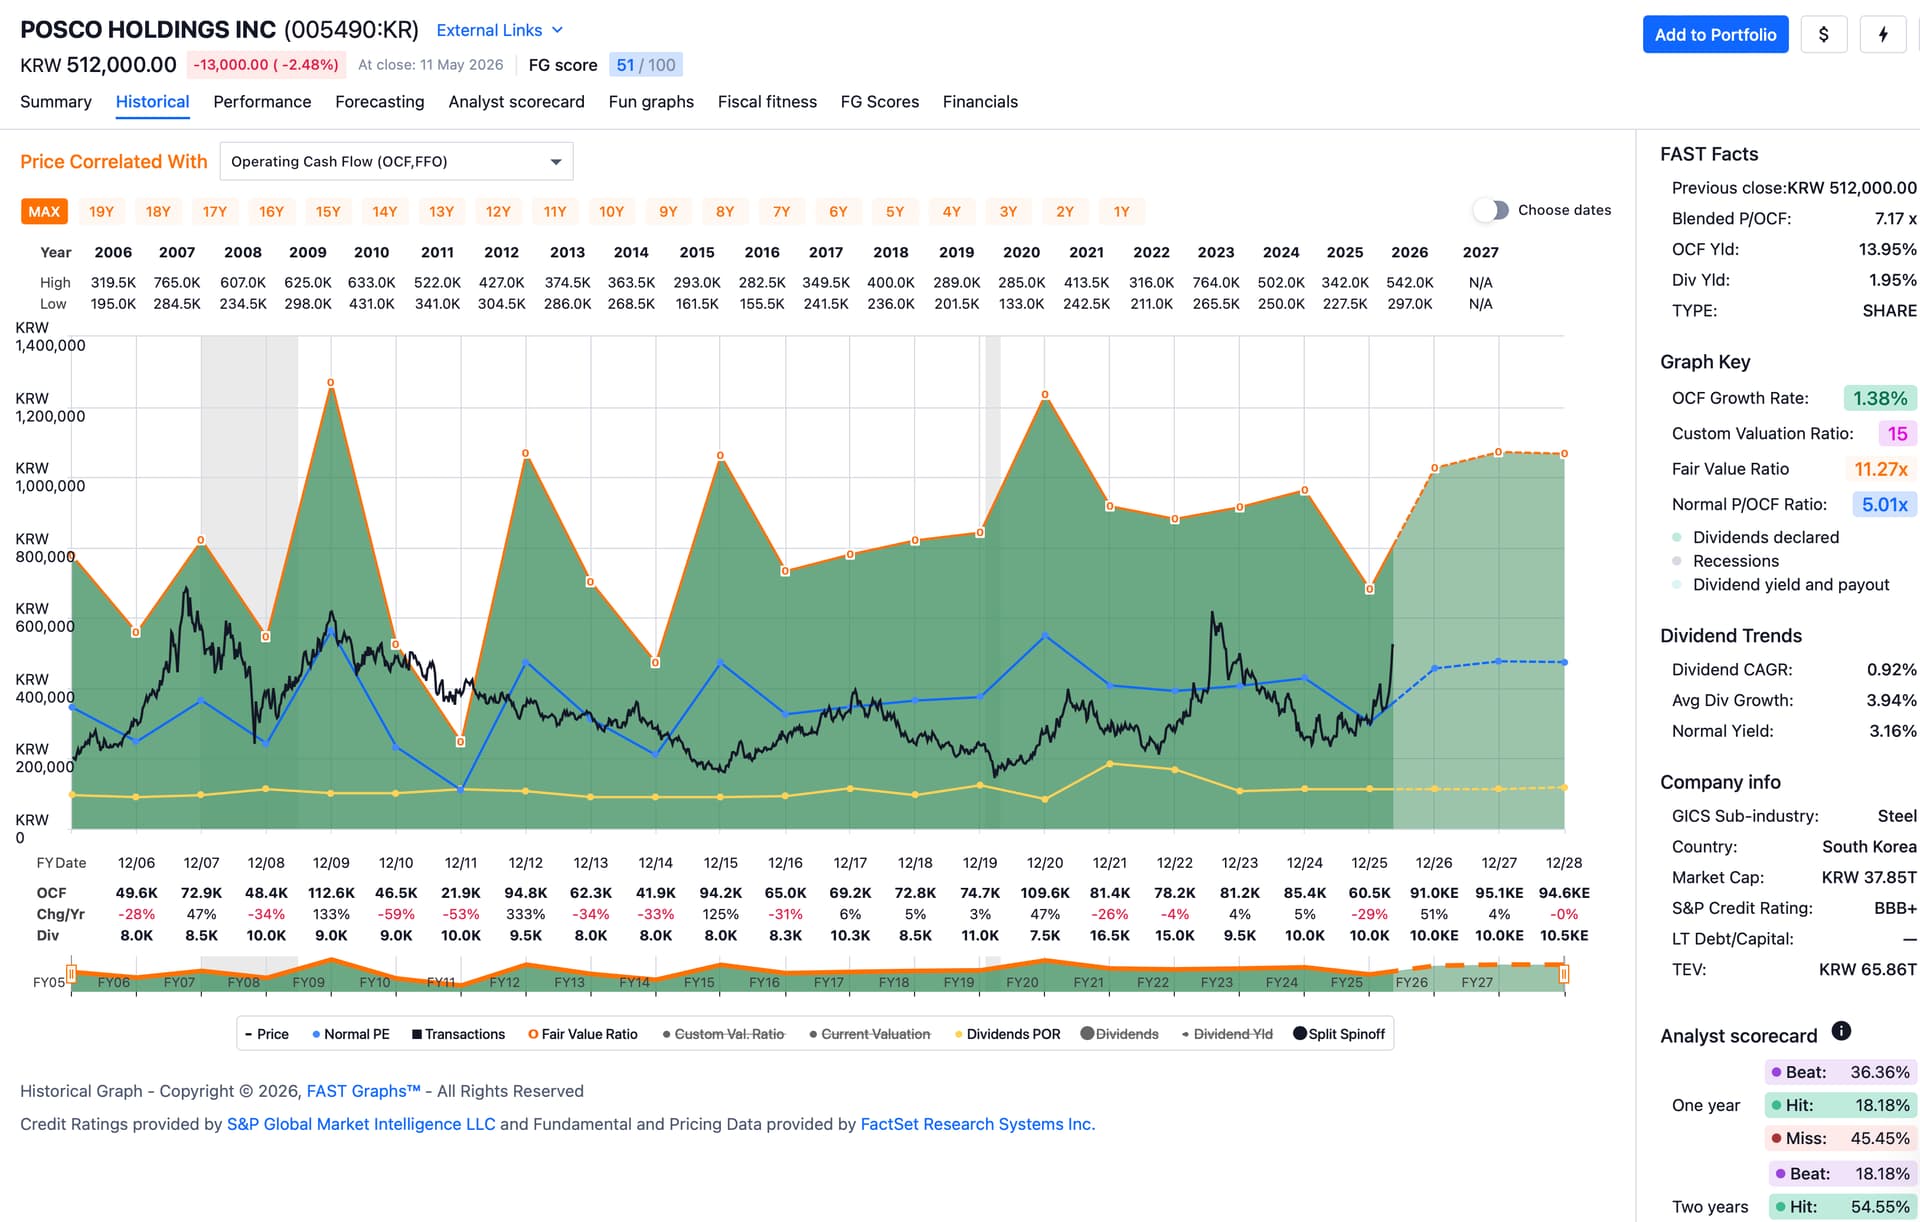Open the FactSet Research Systems Inc. link
The image size is (1920, 1222).
pyautogui.click(x=977, y=1124)
